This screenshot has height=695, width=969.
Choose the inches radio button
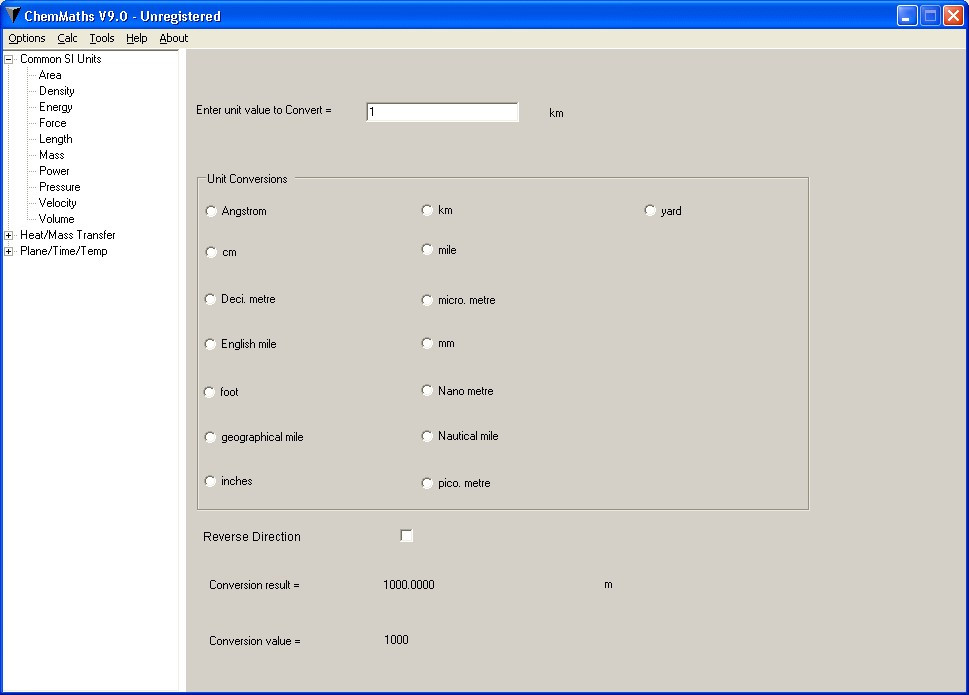[x=210, y=481]
